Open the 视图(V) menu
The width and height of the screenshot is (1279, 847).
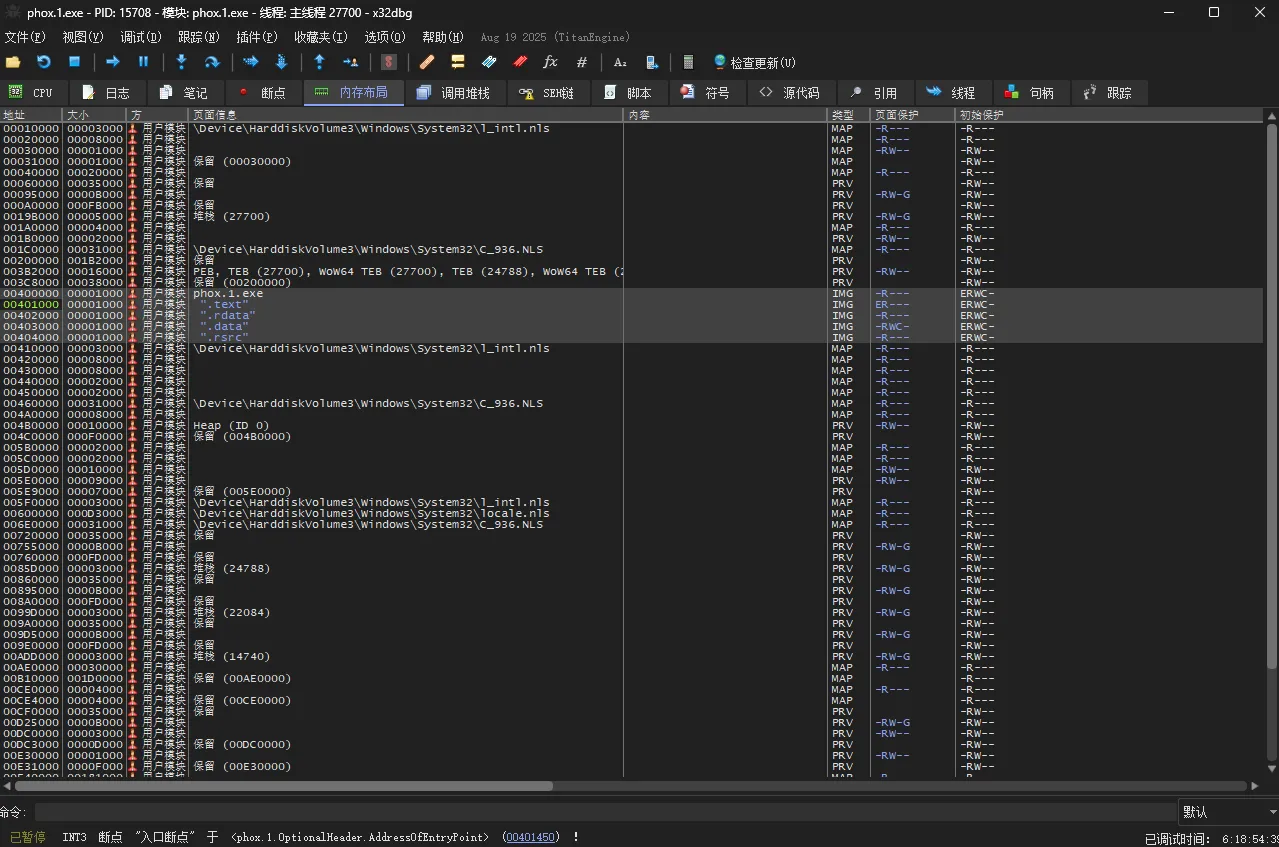(x=82, y=37)
